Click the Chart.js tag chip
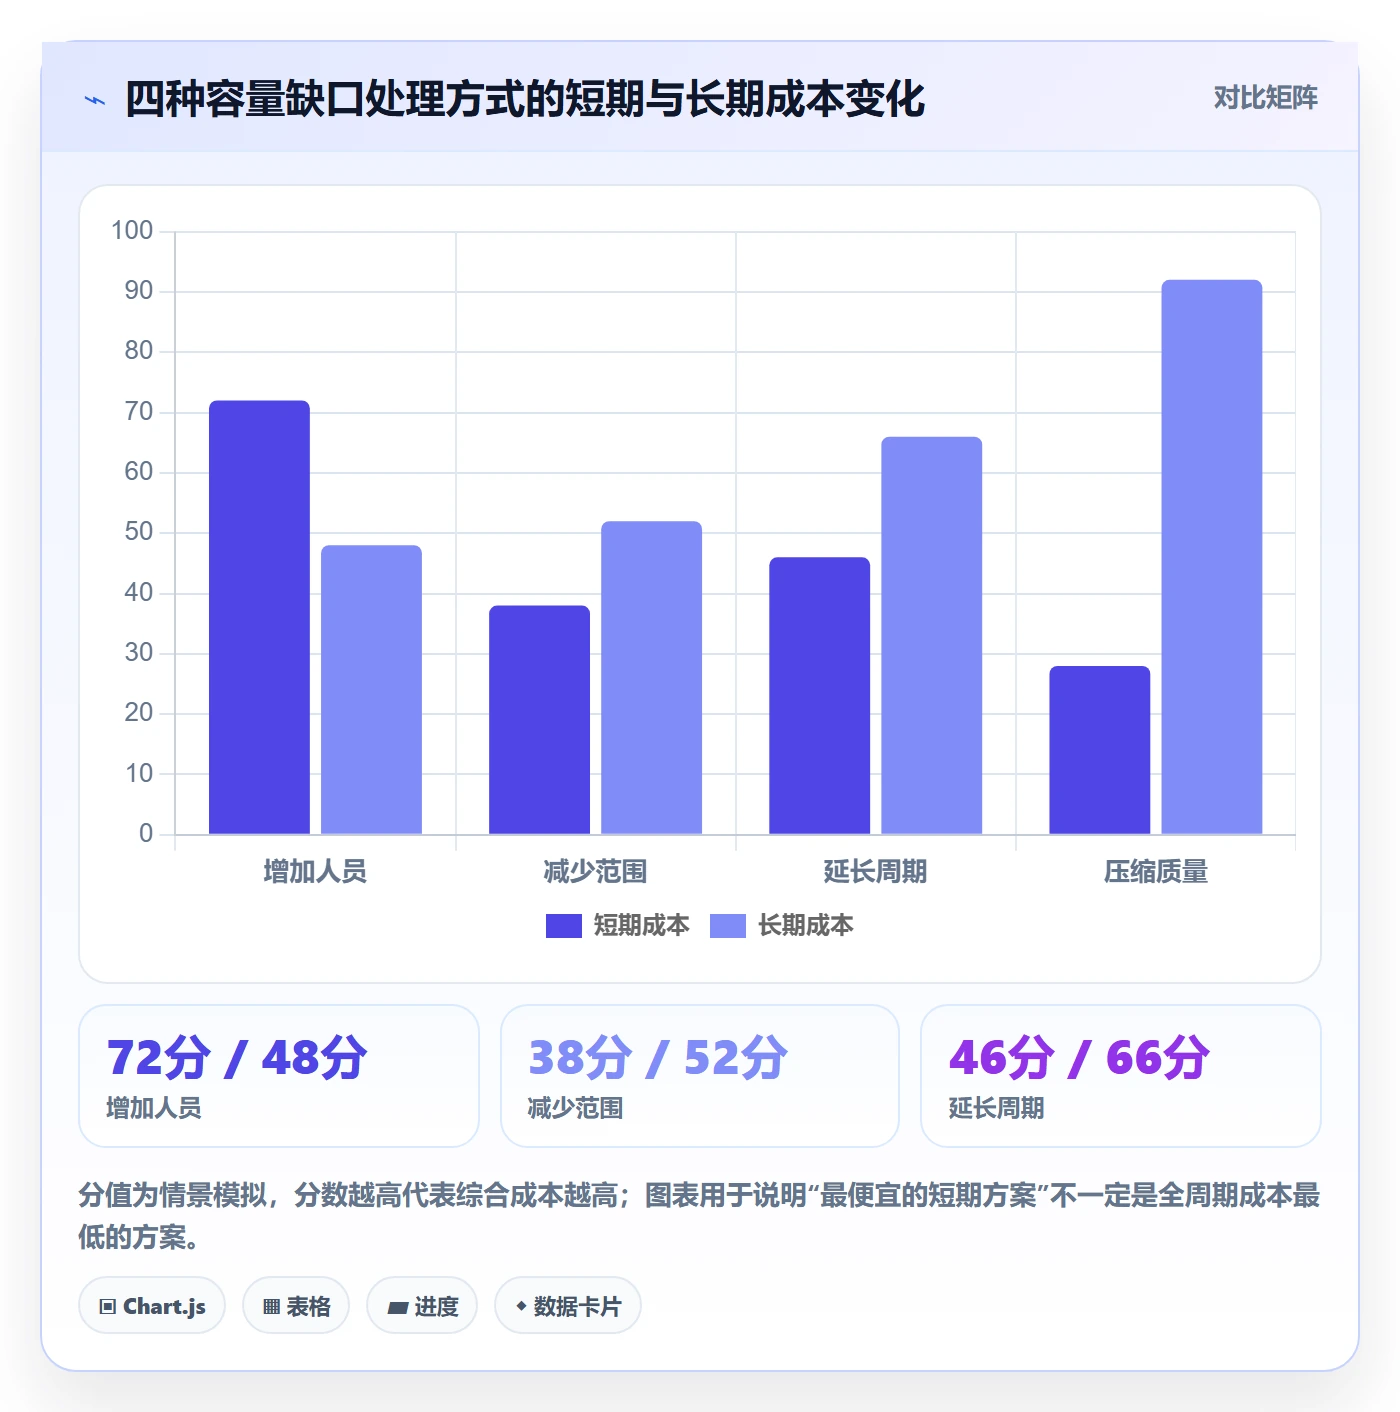Image resolution: width=1400 pixels, height=1412 pixels. pos(152,1306)
